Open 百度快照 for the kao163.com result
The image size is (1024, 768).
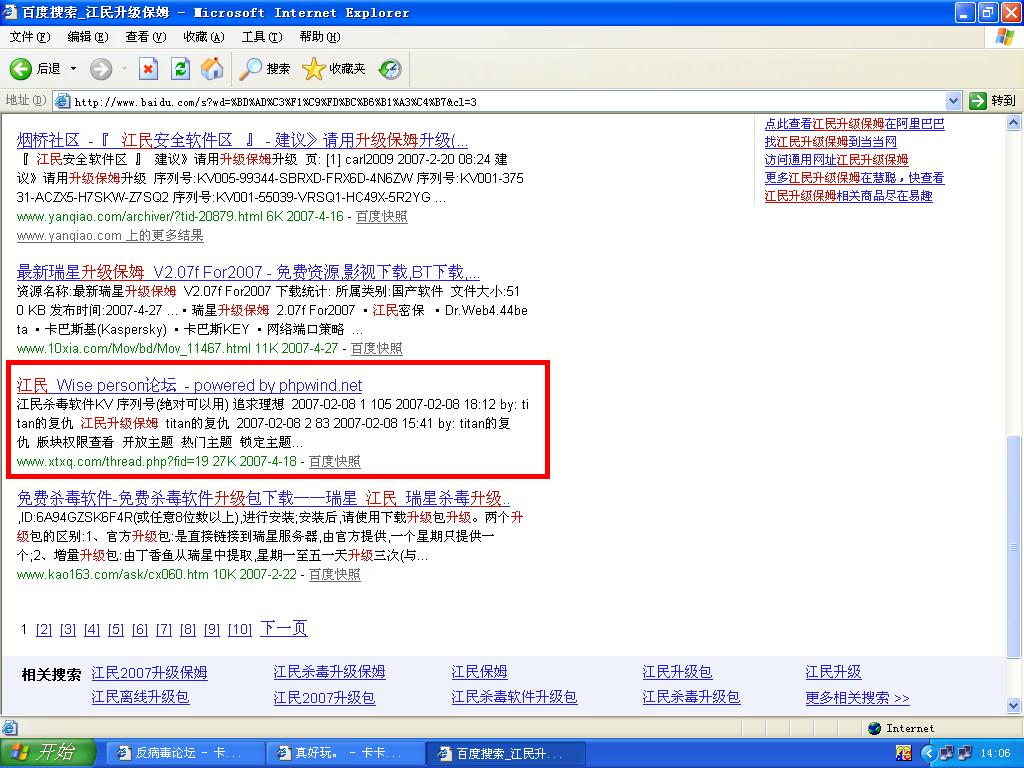point(334,574)
